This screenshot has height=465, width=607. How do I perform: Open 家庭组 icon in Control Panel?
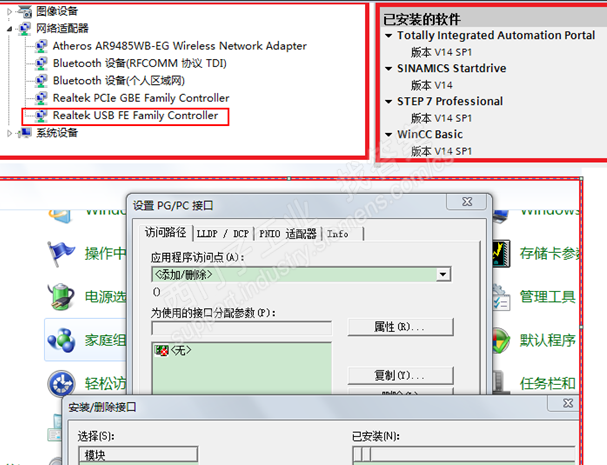point(61,340)
